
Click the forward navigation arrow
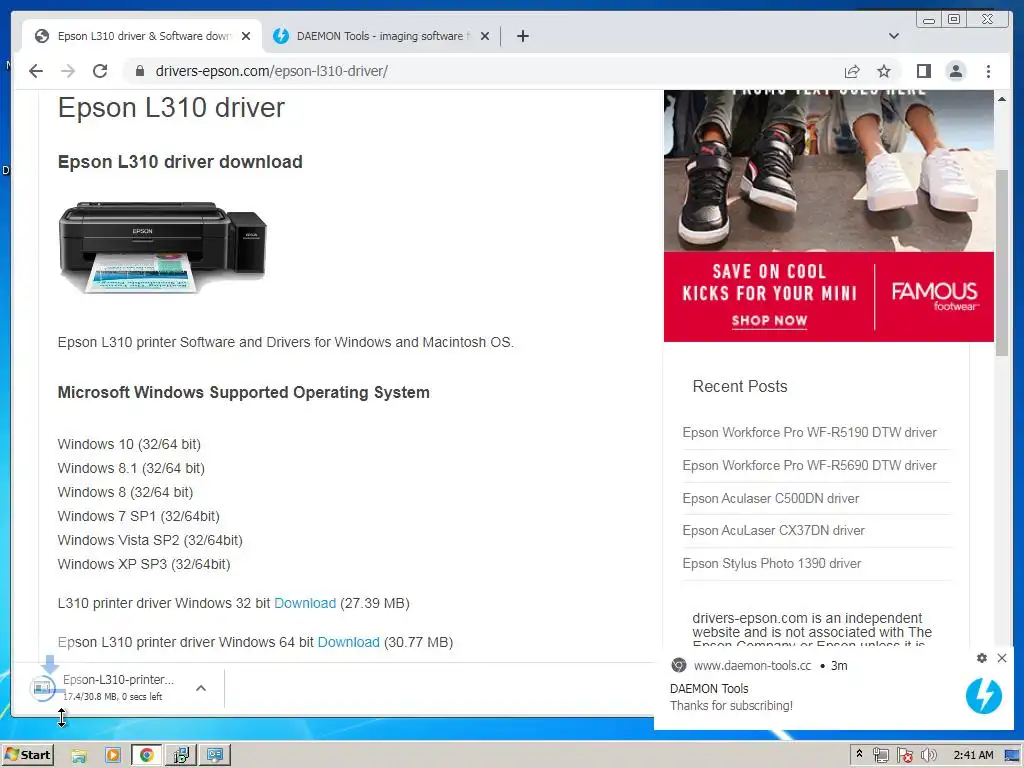[68, 71]
